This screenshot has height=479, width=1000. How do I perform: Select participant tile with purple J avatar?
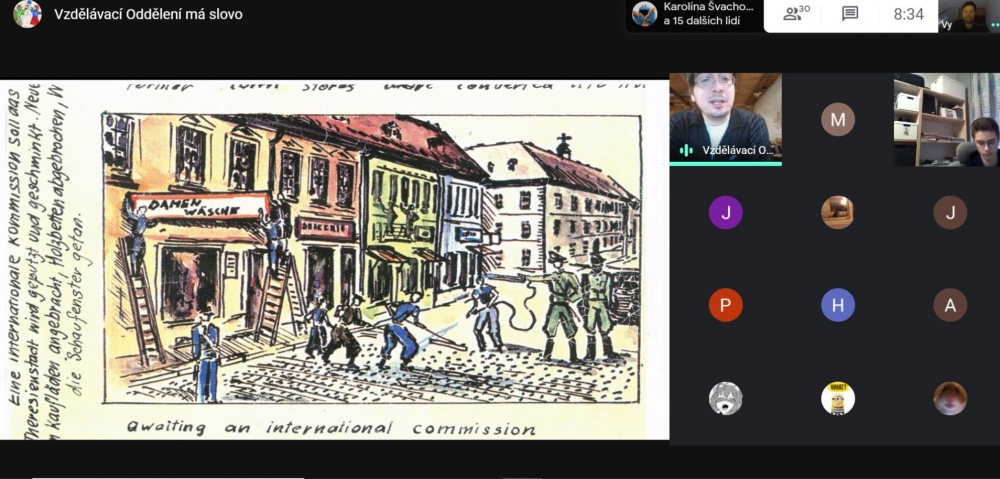click(725, 212)
